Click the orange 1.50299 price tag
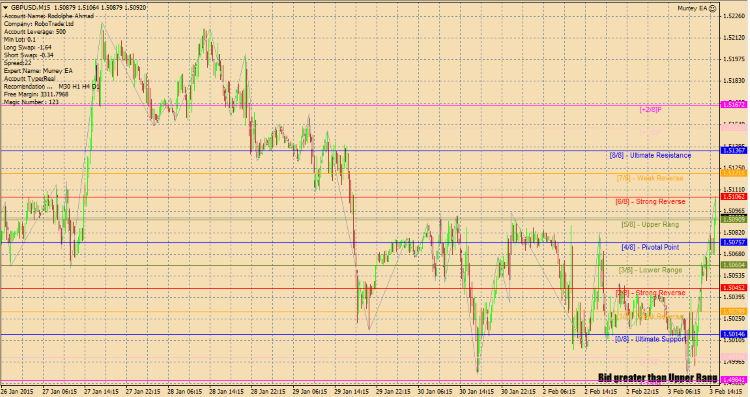 click(x=734, y=311)
